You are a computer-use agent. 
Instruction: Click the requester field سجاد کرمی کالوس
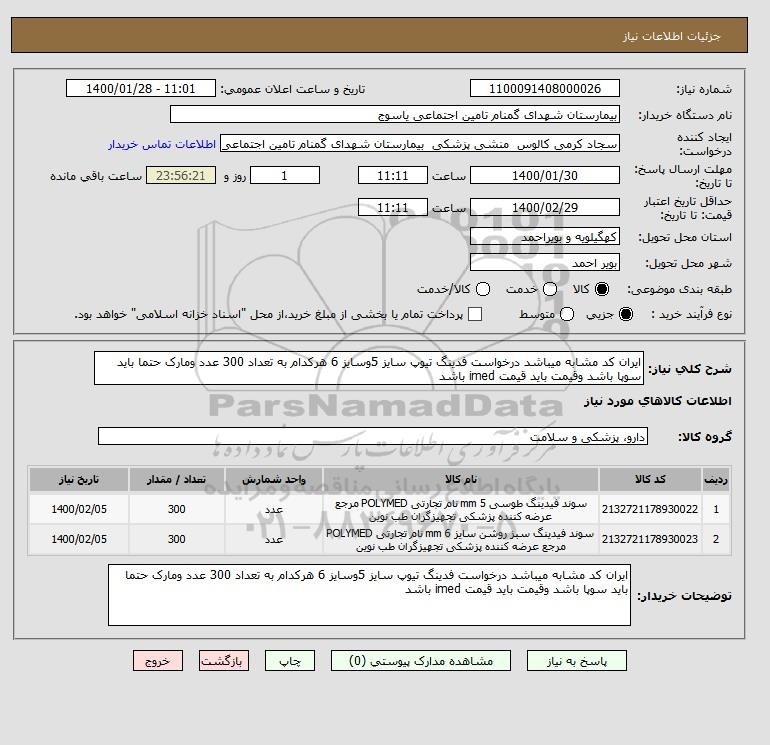pyautogui.click(x=420, y=143)
